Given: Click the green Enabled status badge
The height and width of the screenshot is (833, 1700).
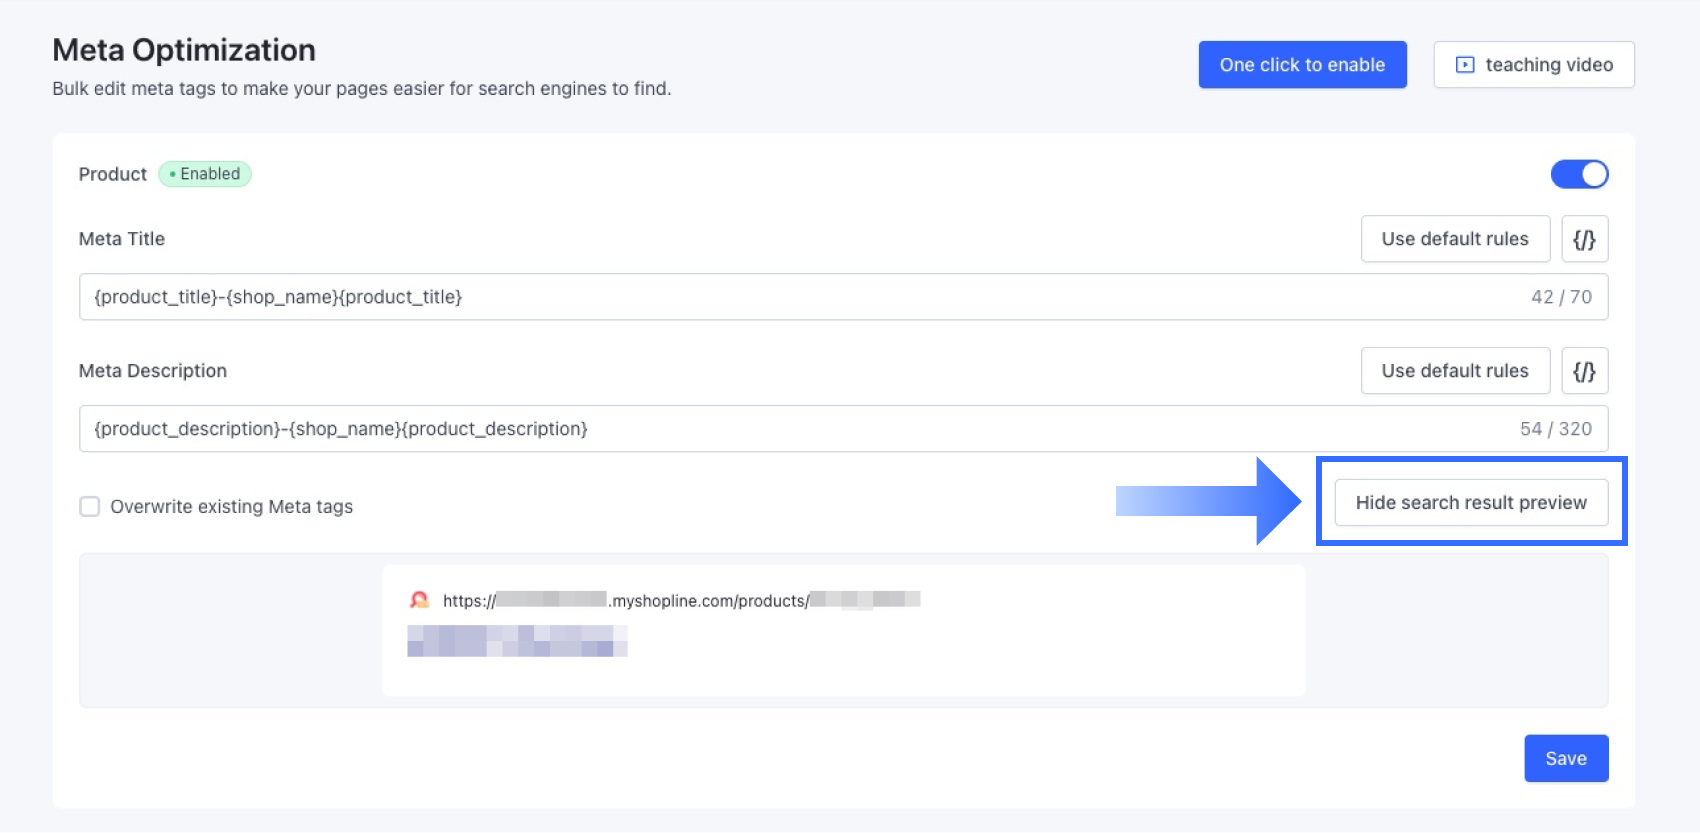Looking at the screenshot, I should point(205,174).
